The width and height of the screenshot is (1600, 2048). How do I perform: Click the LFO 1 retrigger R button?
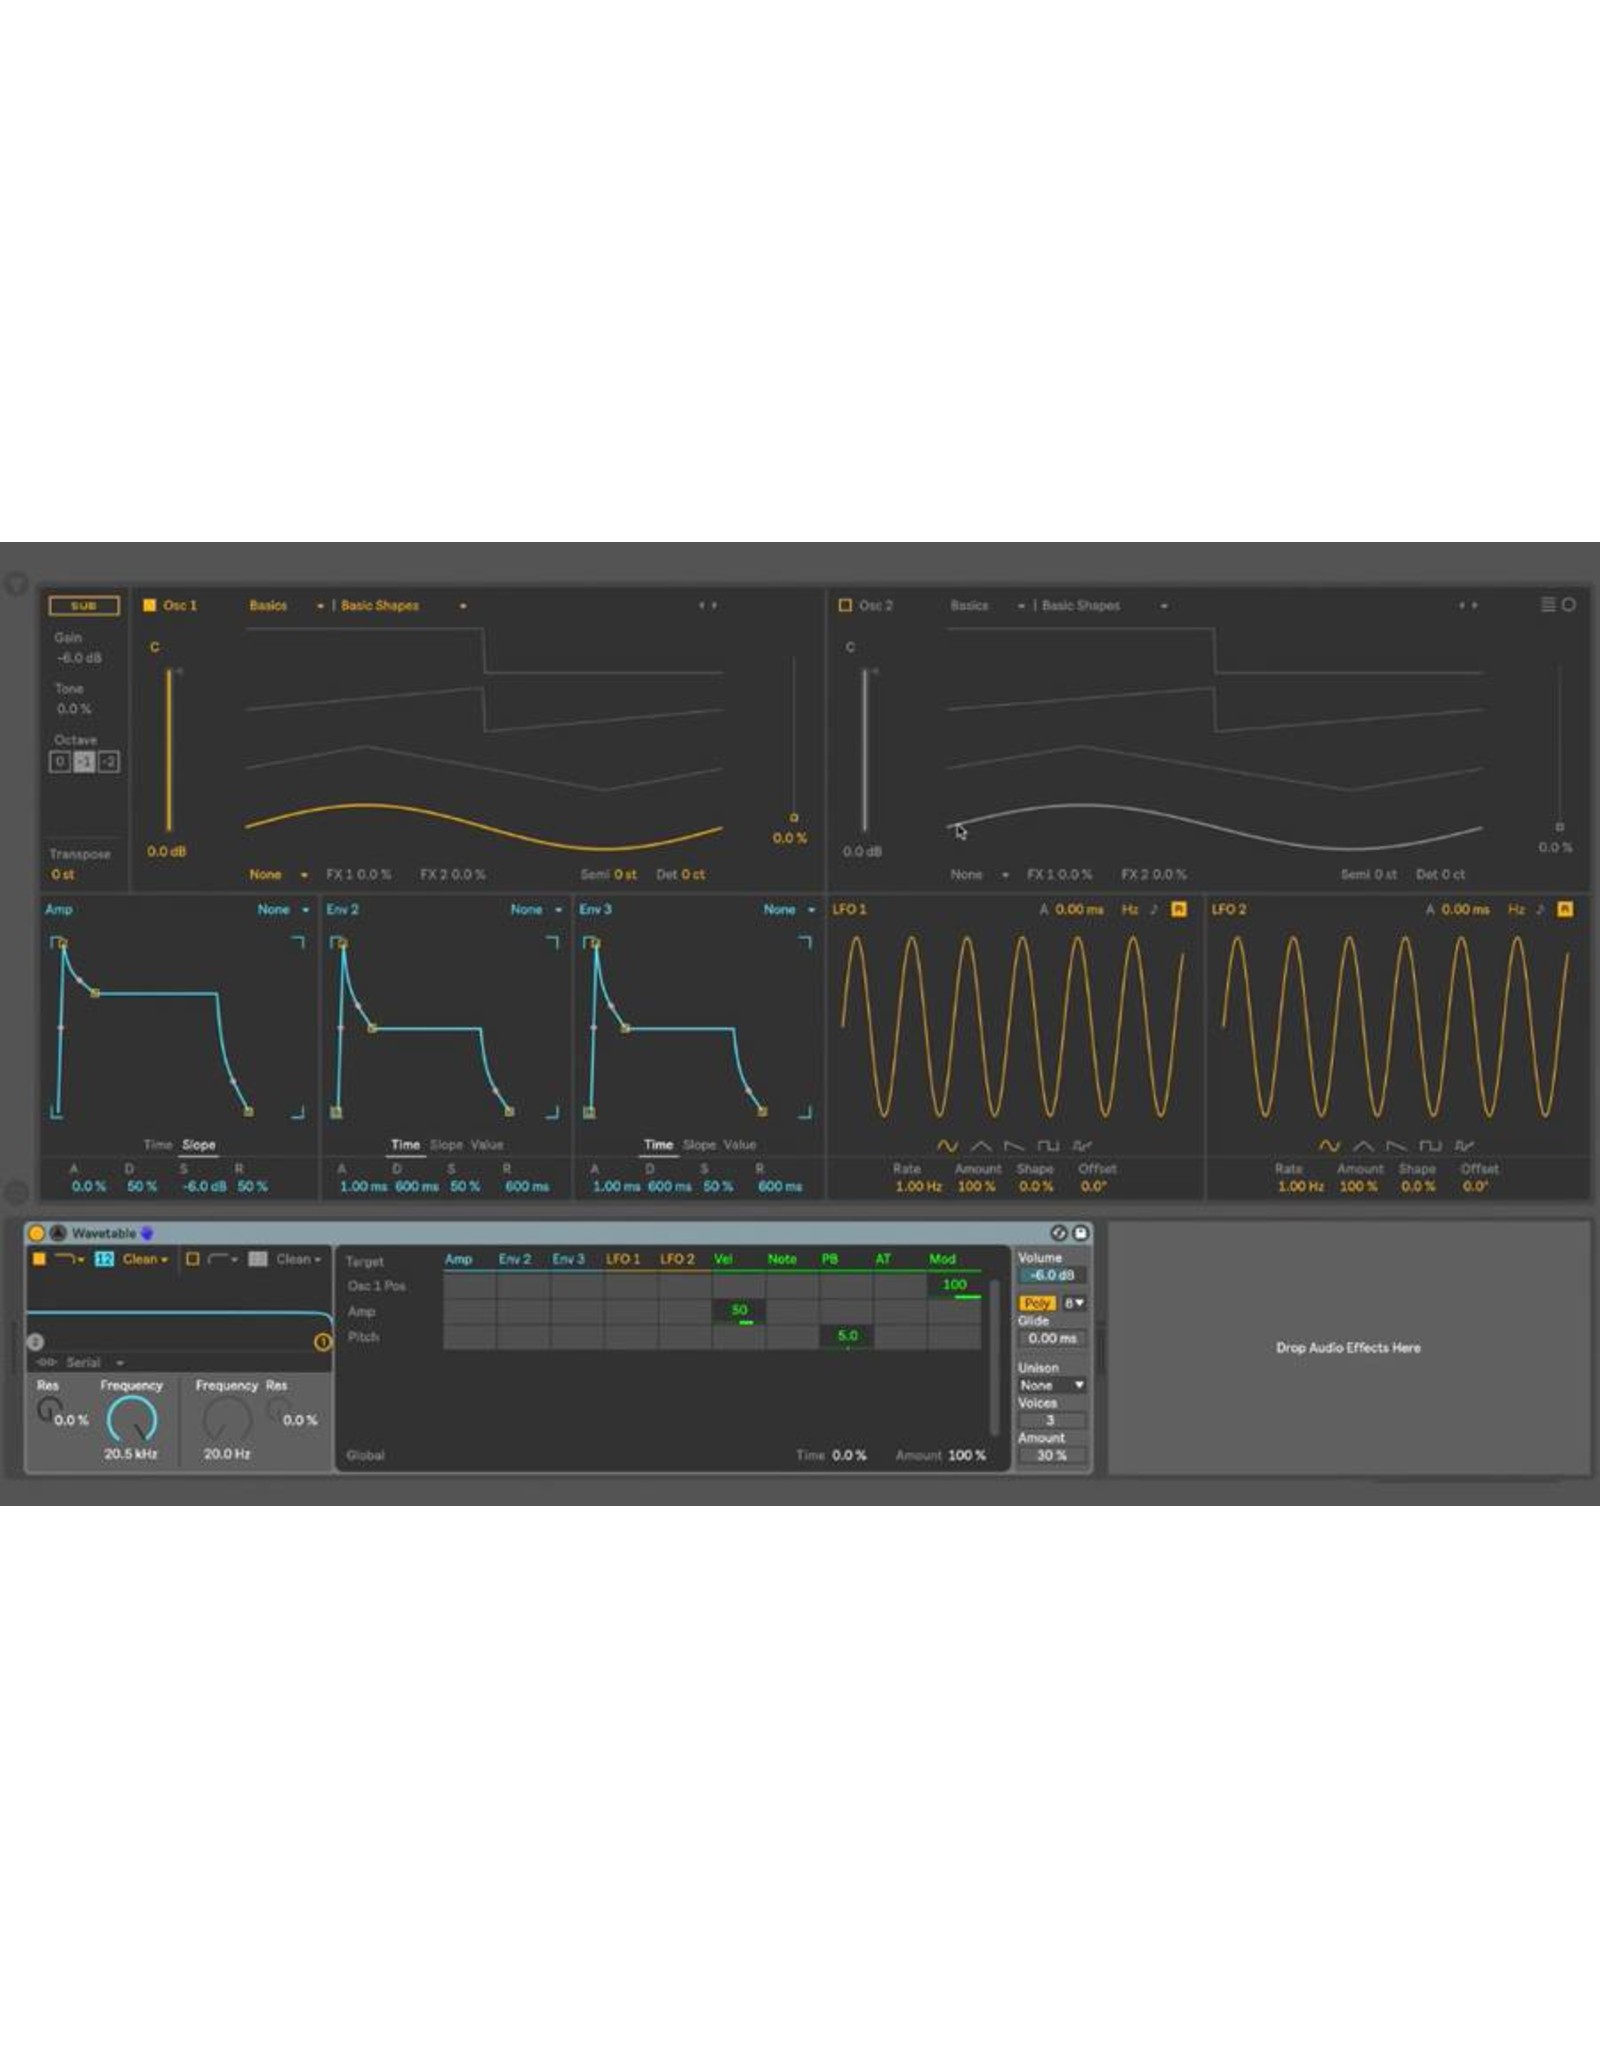1178,909
